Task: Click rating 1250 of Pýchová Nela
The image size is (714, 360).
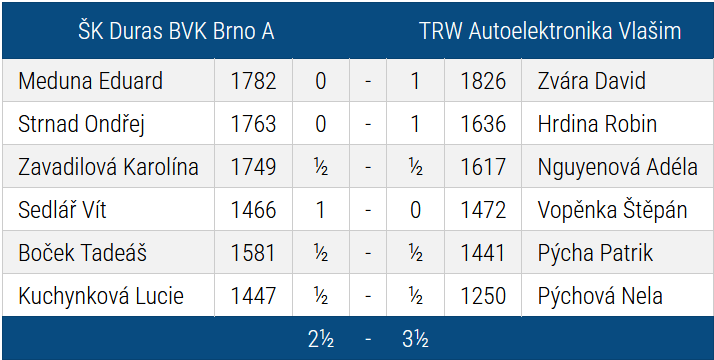Action: 483,296
